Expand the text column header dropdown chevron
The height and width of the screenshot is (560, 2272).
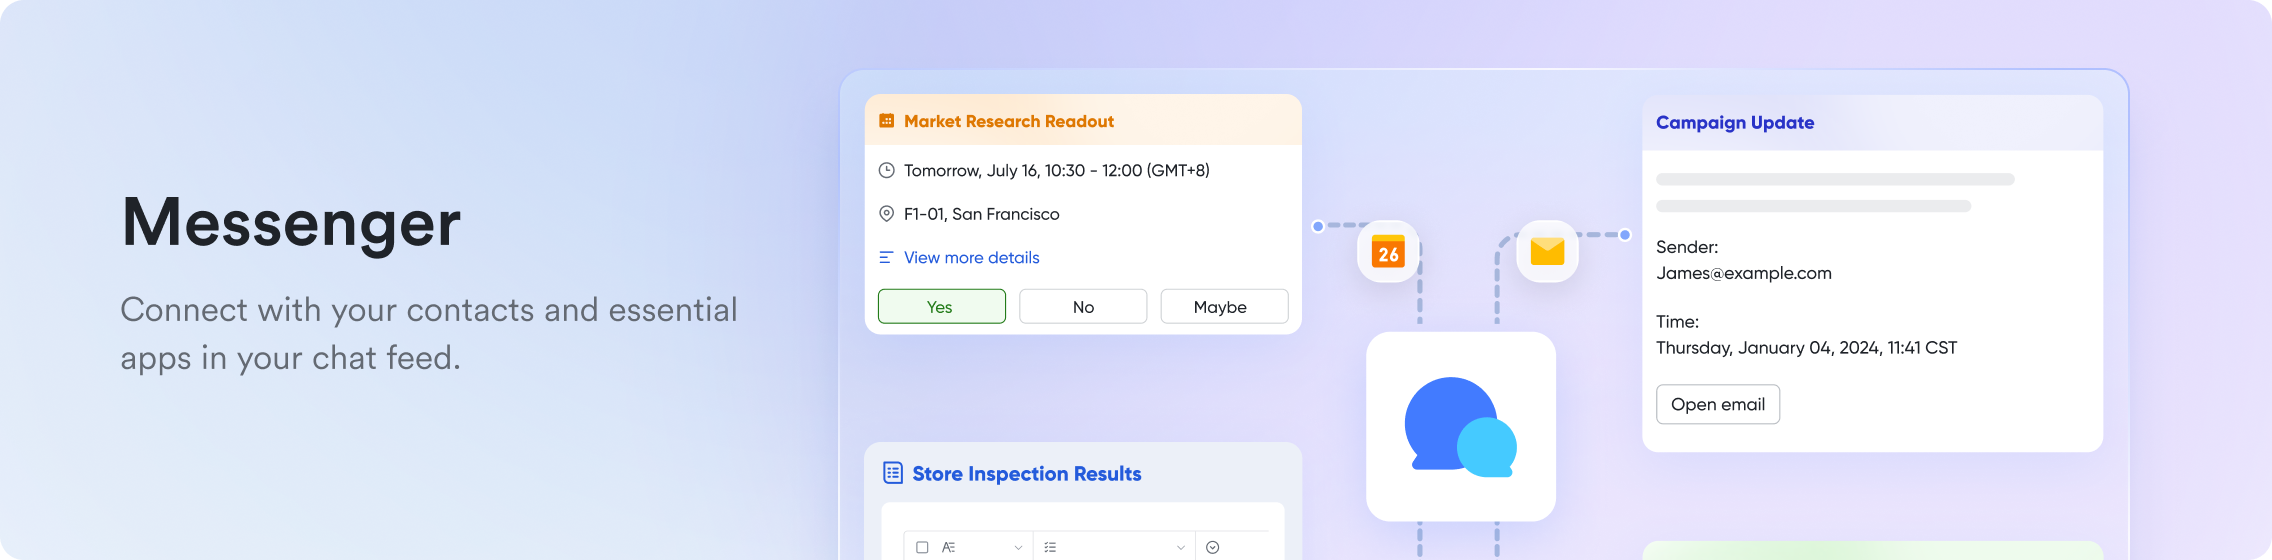[x=1018, y=547]
